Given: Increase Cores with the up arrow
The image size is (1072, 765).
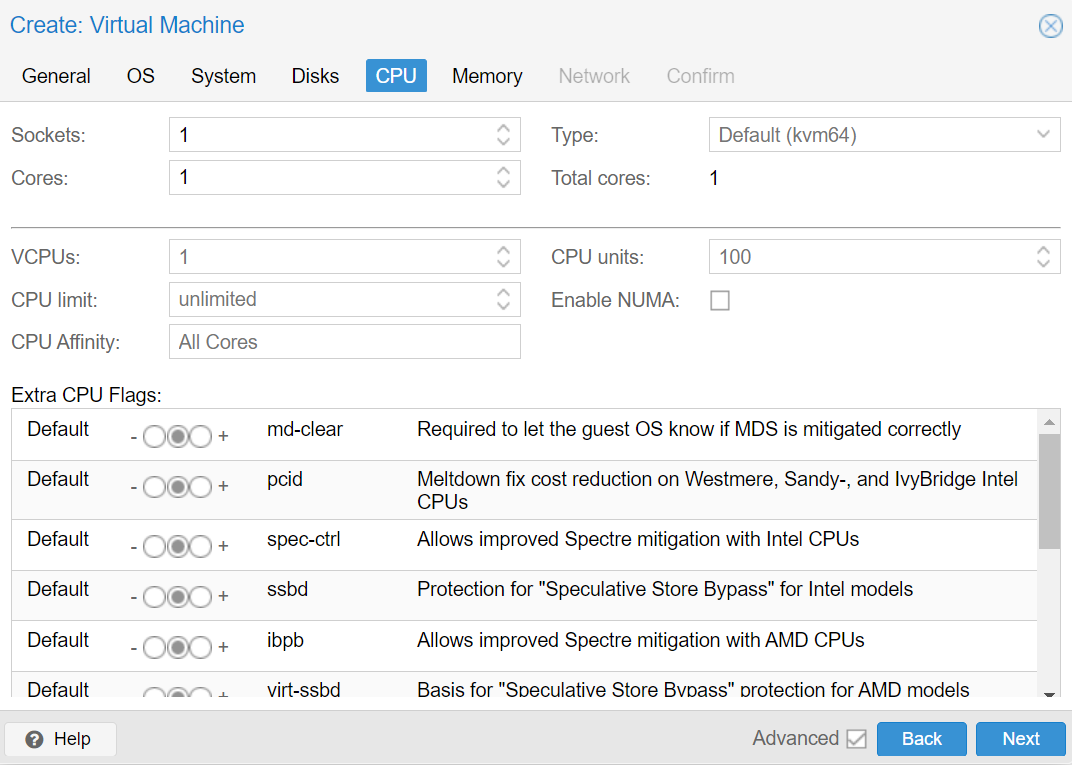Looking at the screenshot, I should point(503,170).
